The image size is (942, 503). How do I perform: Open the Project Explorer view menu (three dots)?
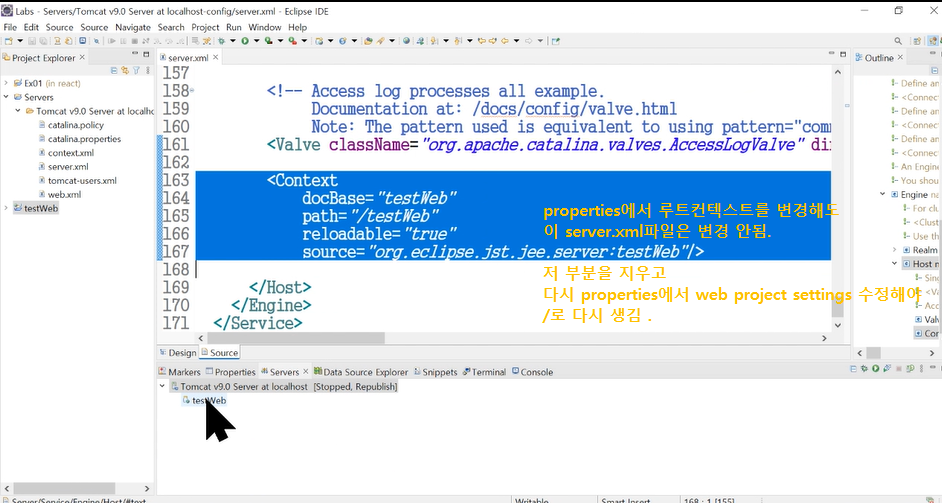pyautogui.click(x=148, y=70)
